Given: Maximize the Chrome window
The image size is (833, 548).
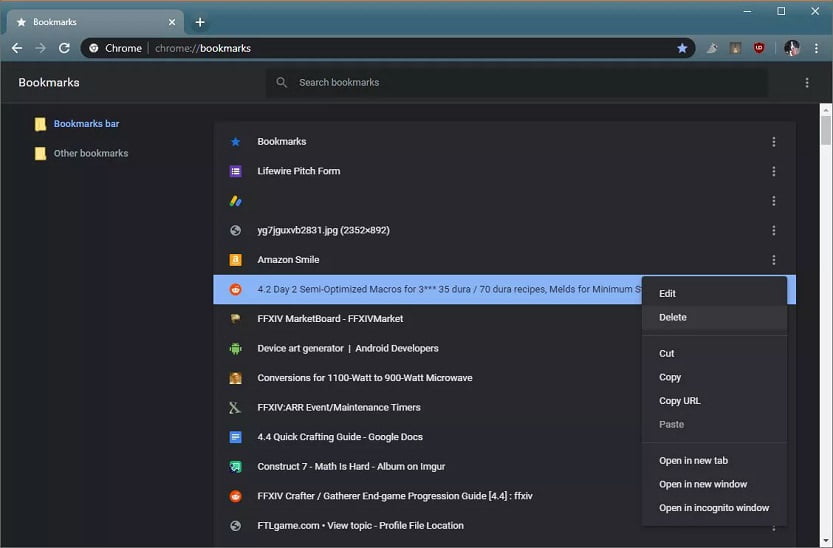Looking at the screenshot, I should point(781,11).
